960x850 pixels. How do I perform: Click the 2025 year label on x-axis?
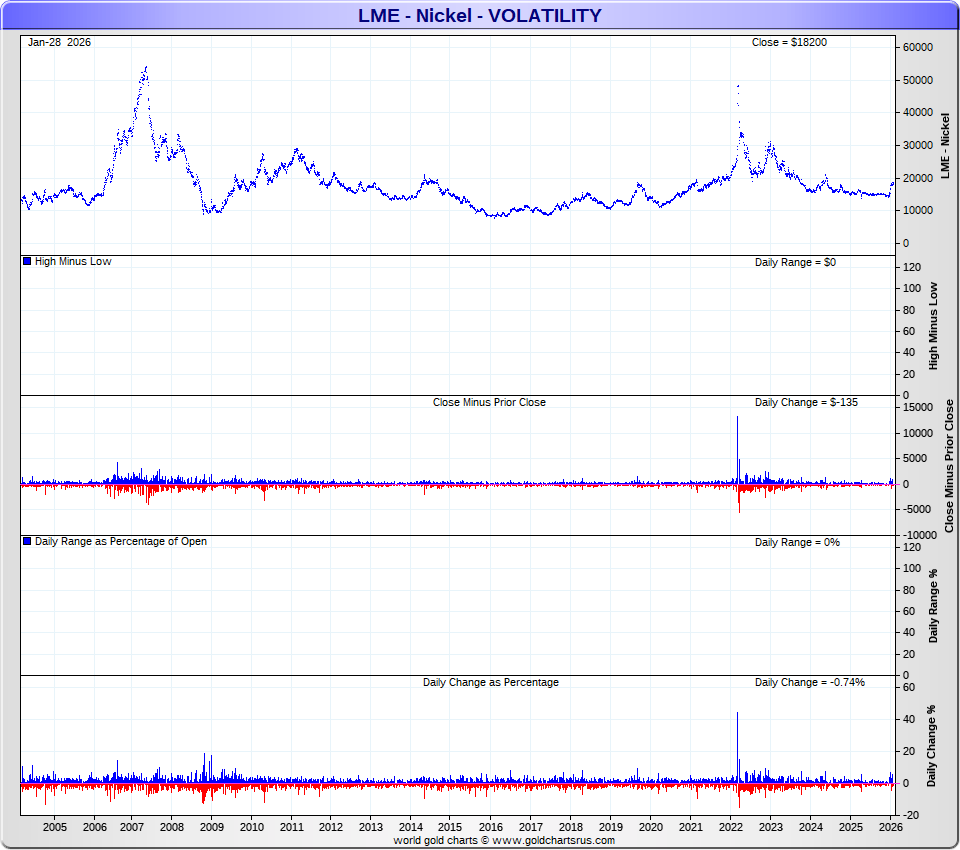850,827
